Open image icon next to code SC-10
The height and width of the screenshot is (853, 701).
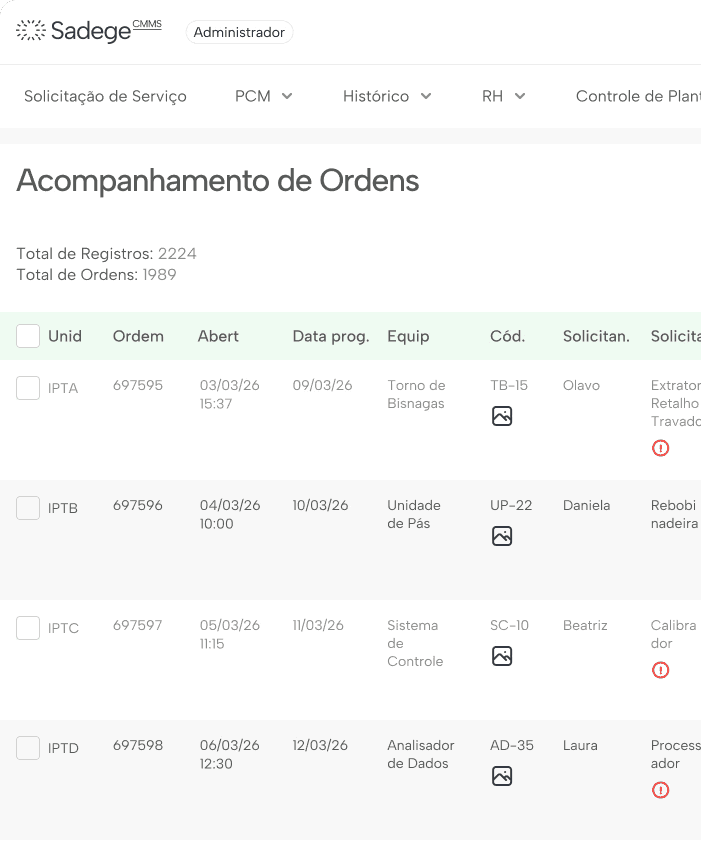pyautogui.click(x=501, y=656)
